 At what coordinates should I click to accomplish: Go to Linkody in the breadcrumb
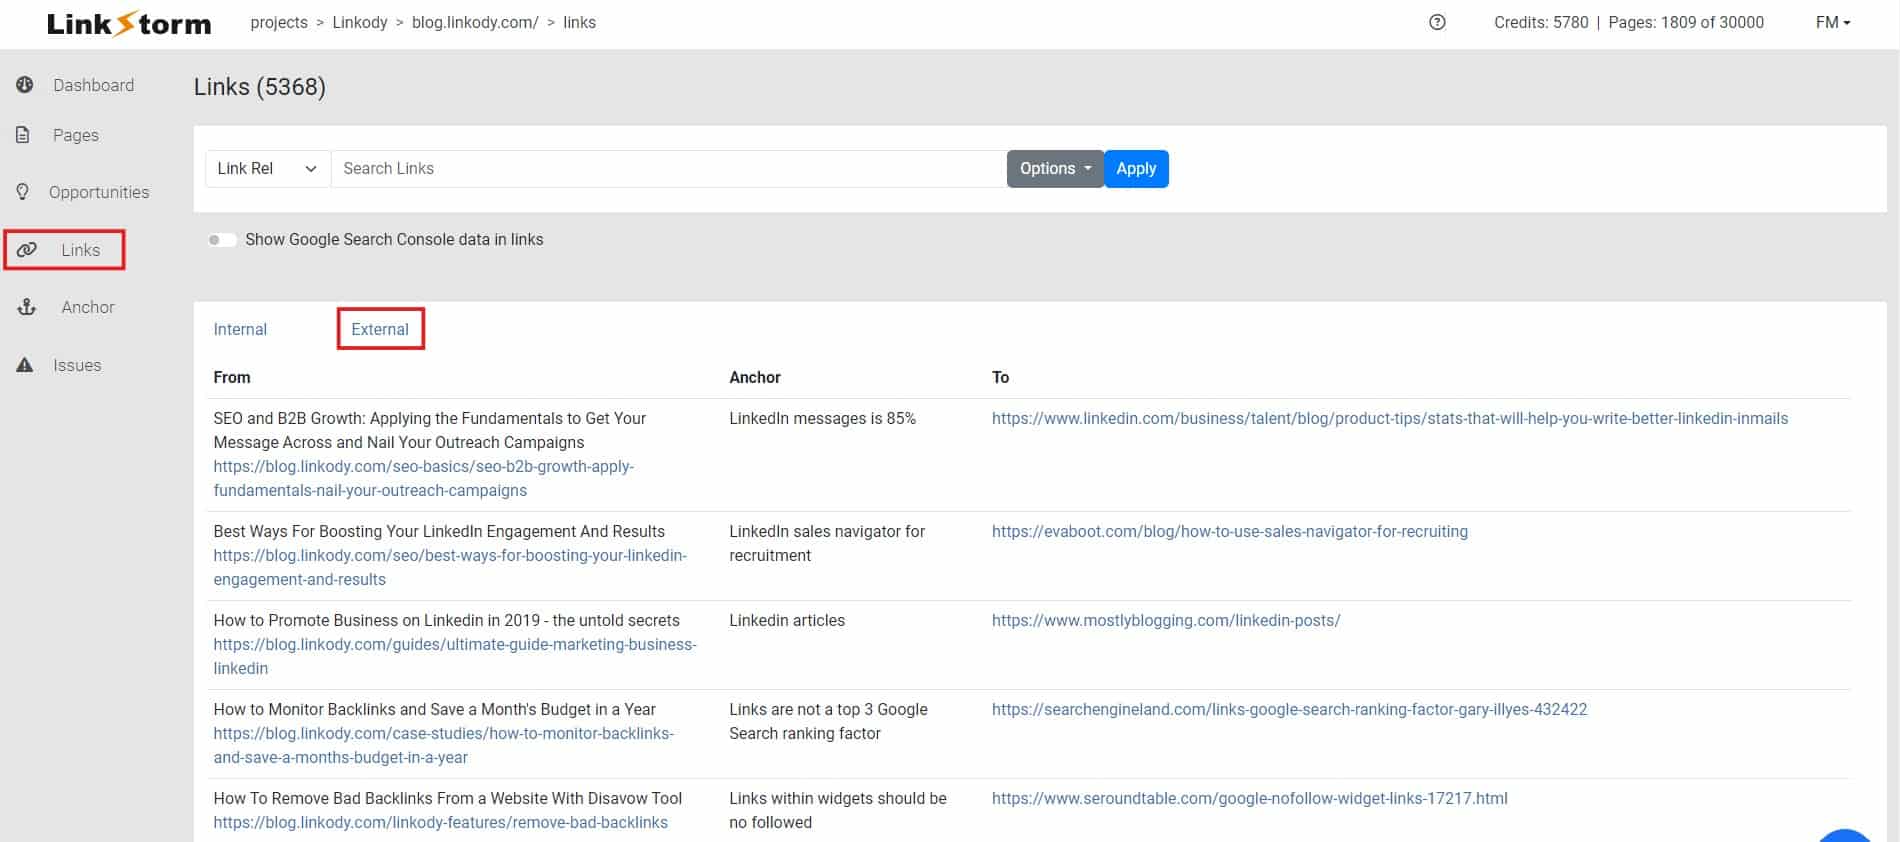tap(359, 22)
